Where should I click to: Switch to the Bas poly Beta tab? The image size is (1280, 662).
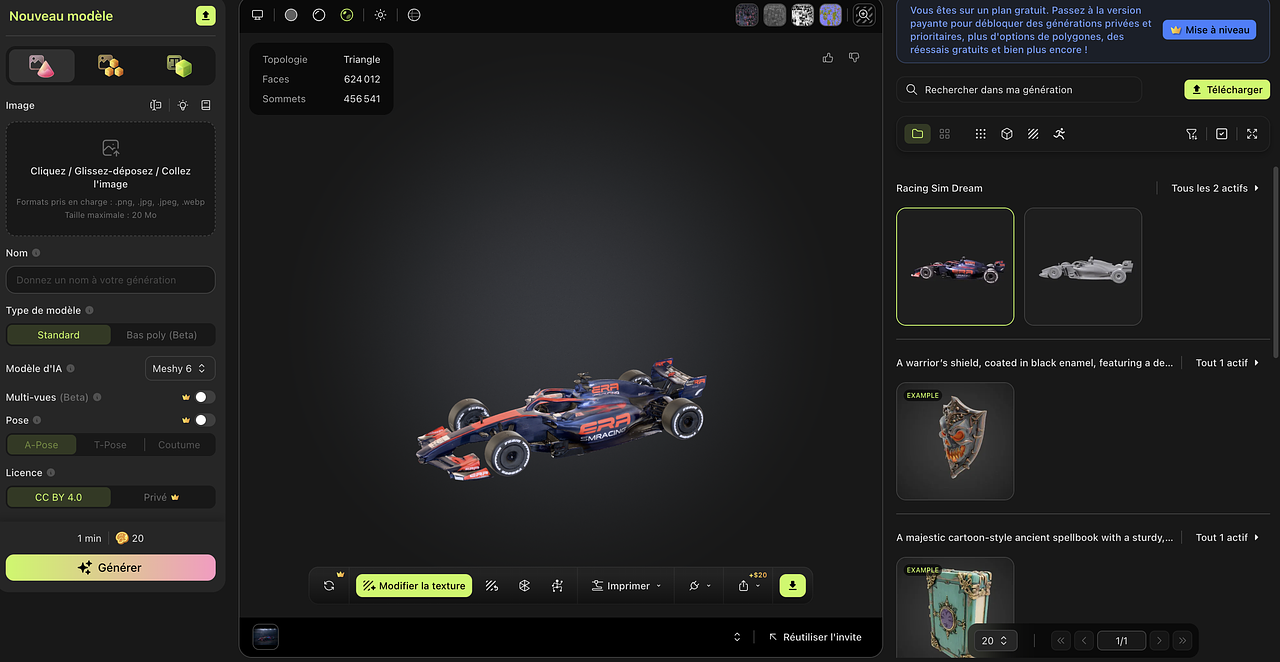click(x=163, y=334)
